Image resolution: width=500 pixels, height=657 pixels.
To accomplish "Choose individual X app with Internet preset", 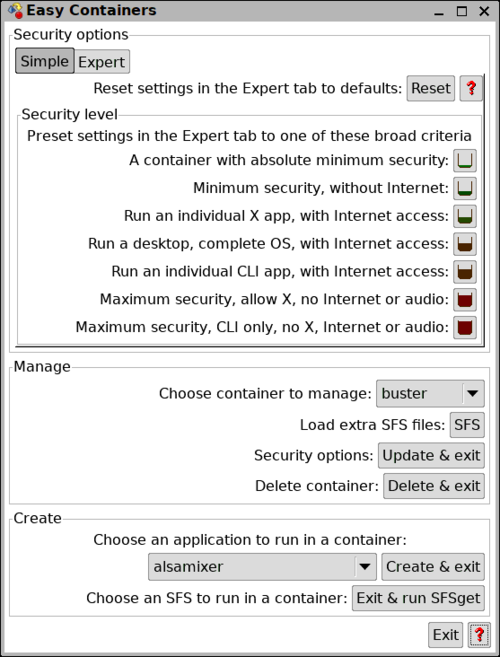I will click(465, 216).
